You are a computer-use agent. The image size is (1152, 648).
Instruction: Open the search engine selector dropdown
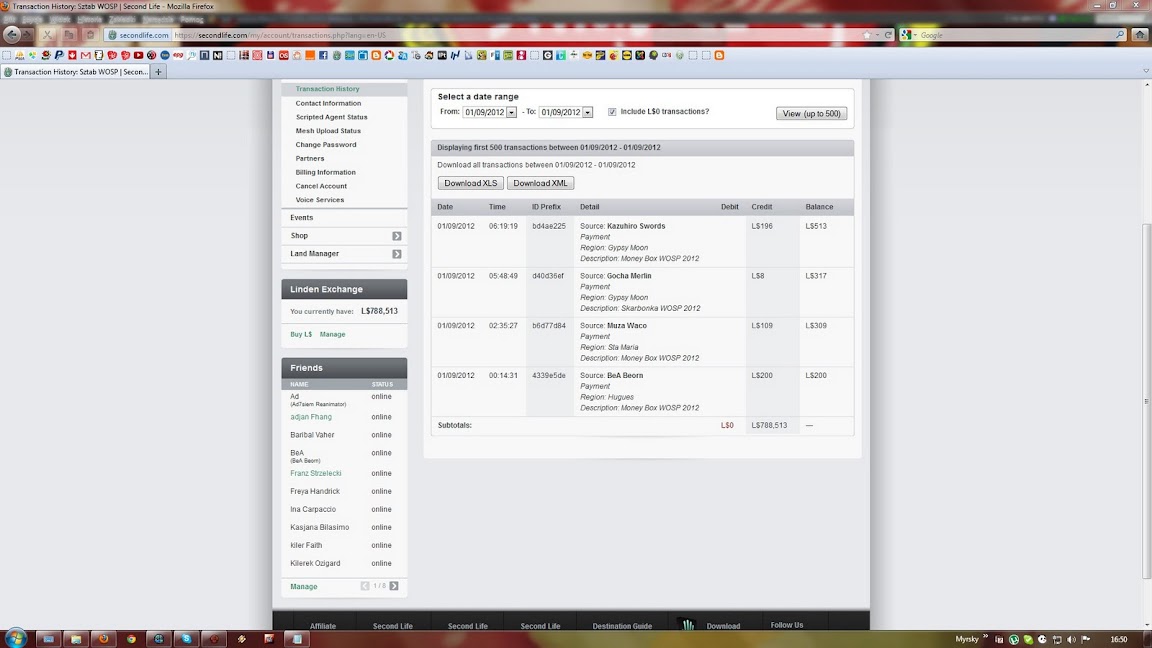(x=909, y=35)
